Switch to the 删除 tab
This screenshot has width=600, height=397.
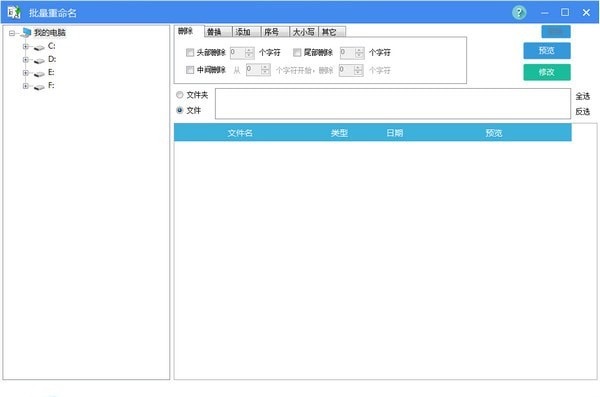coord(186,31)
